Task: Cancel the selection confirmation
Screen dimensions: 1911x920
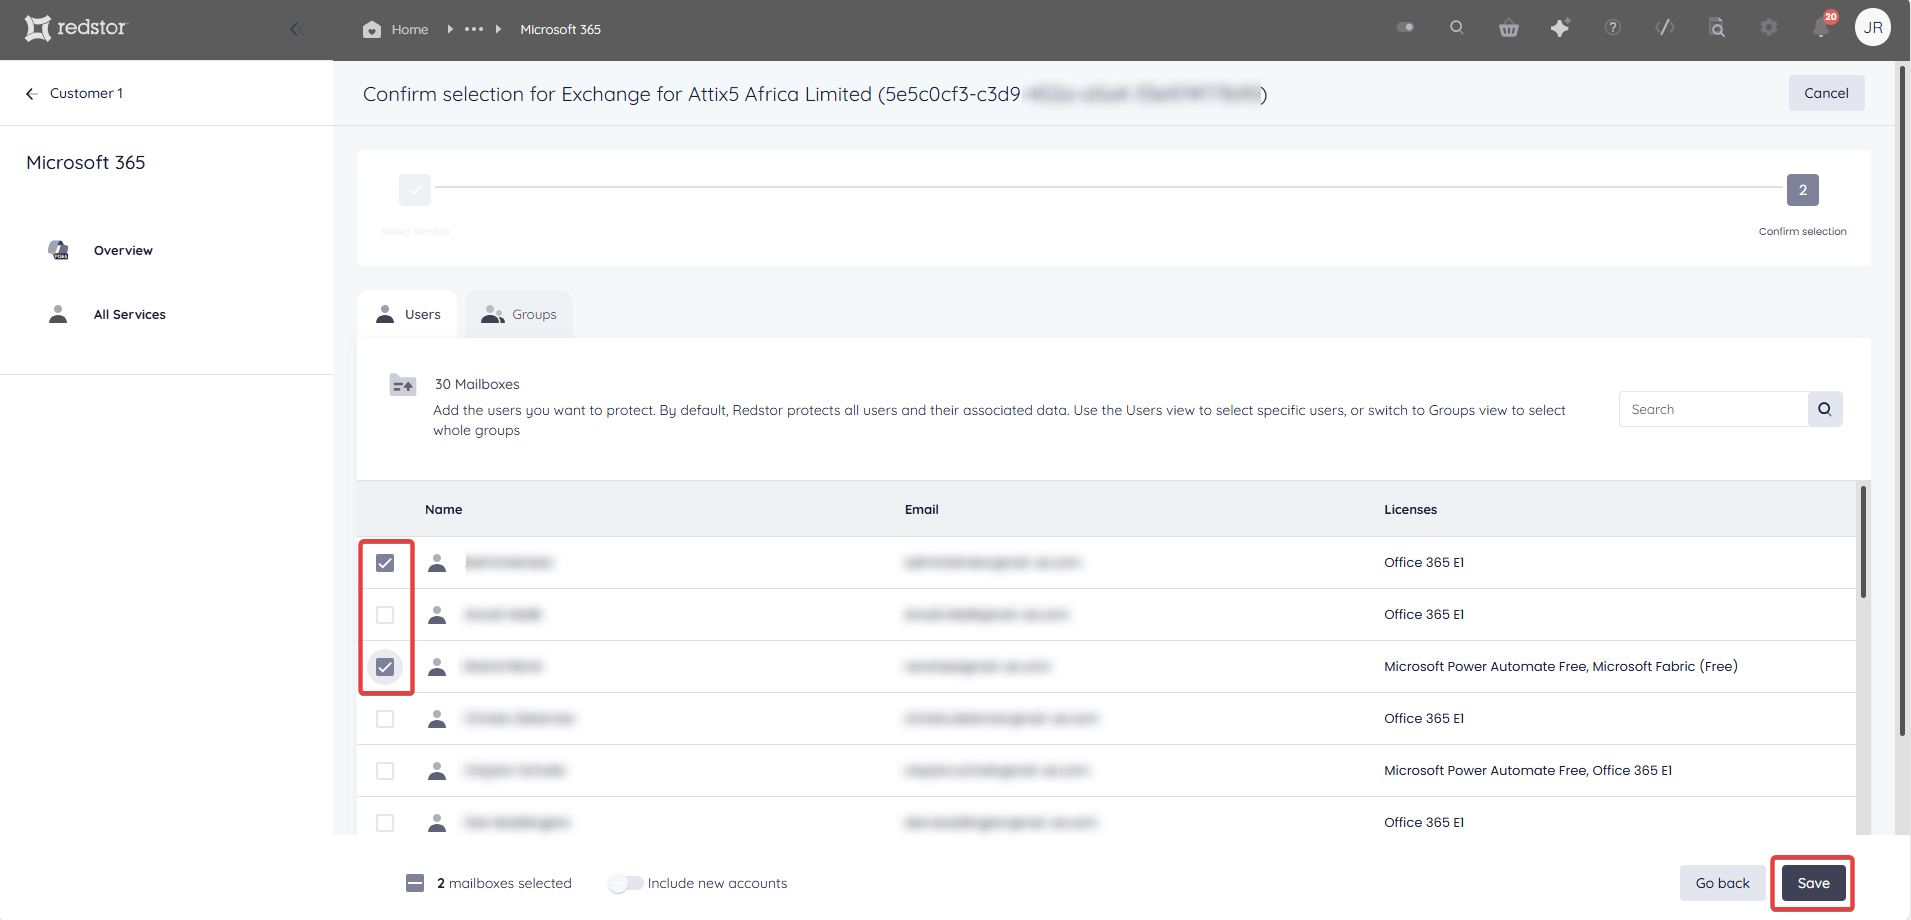Action: click(x=1826, y=93)
